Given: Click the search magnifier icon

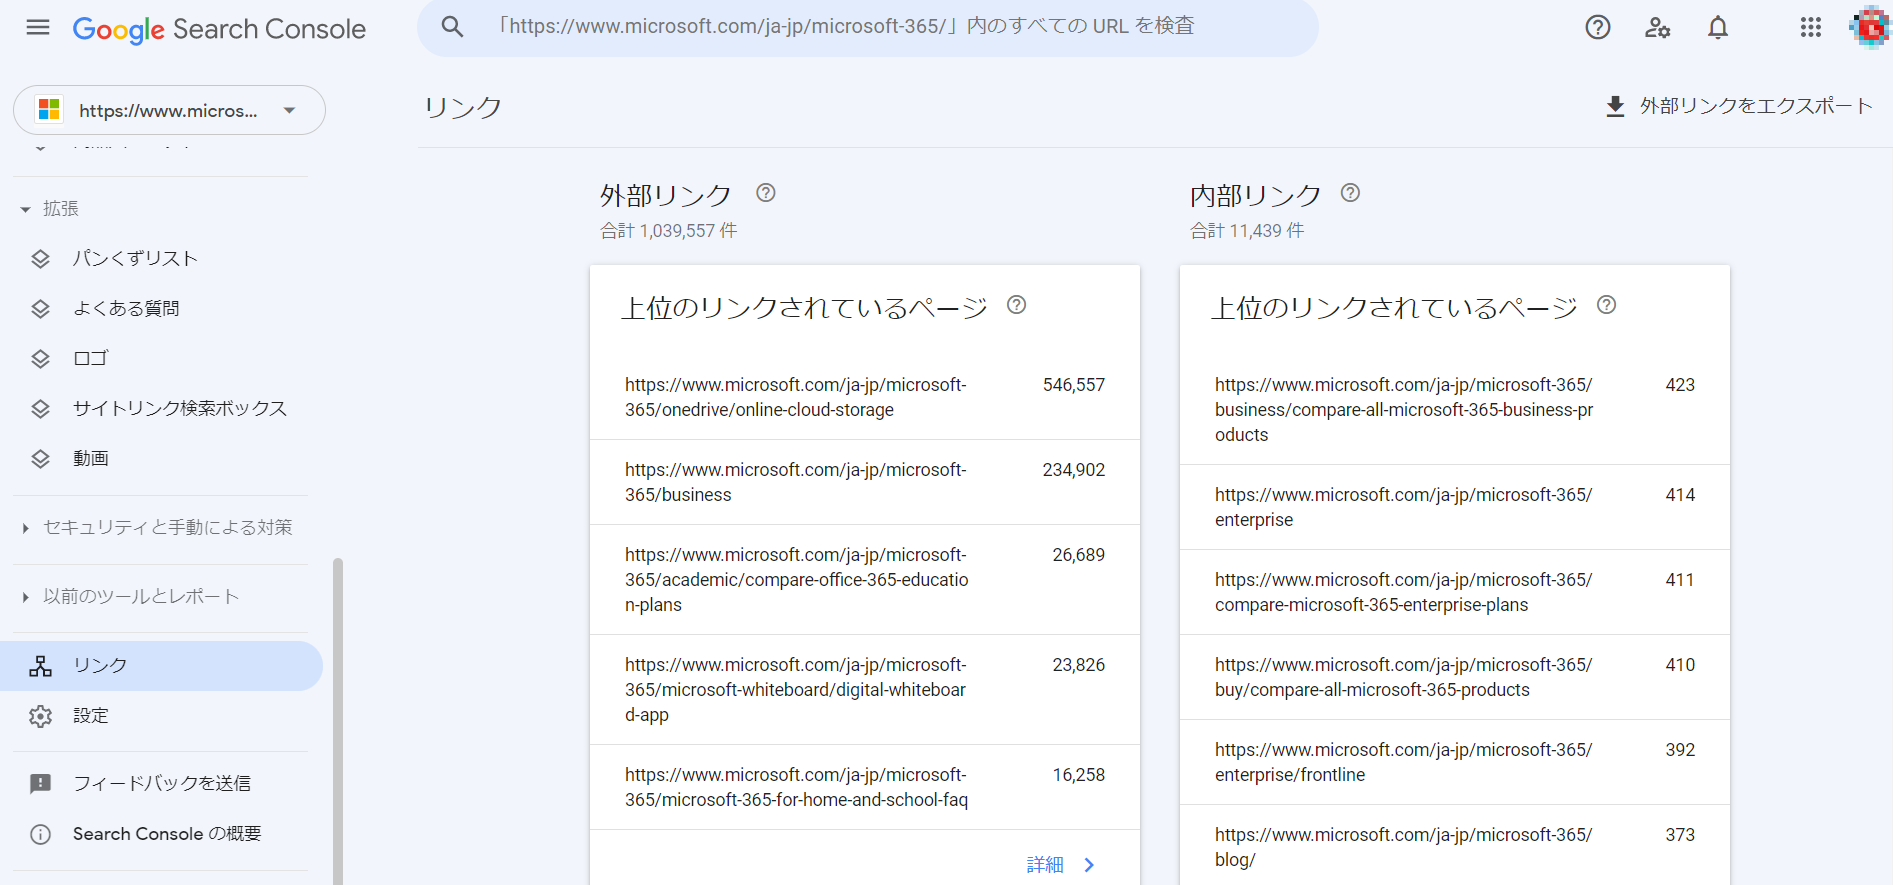Looking at the screenshot, I should pyautogui.click(x=453, y=27).
